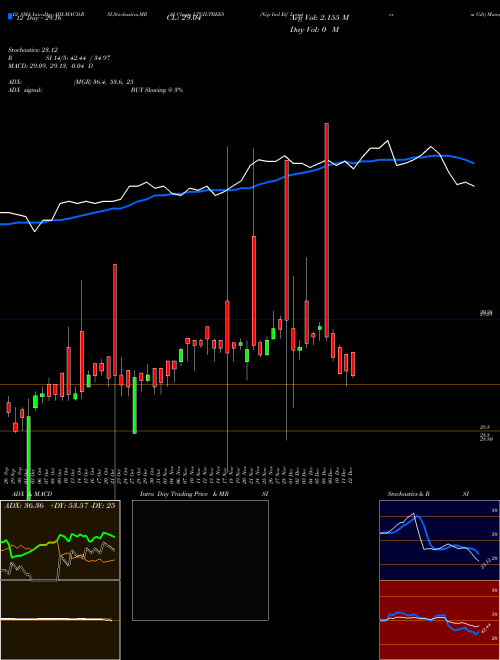Image resolution: width=500 pixels, height=660 pixels.
Task: Click 'Intra Day Trading Price & MR' title
Action: [184, 494]
